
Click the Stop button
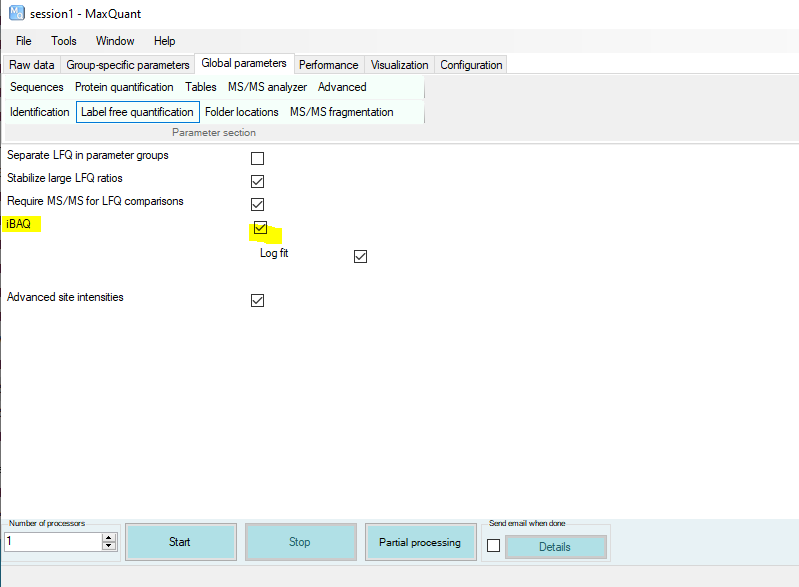[301, 542]
